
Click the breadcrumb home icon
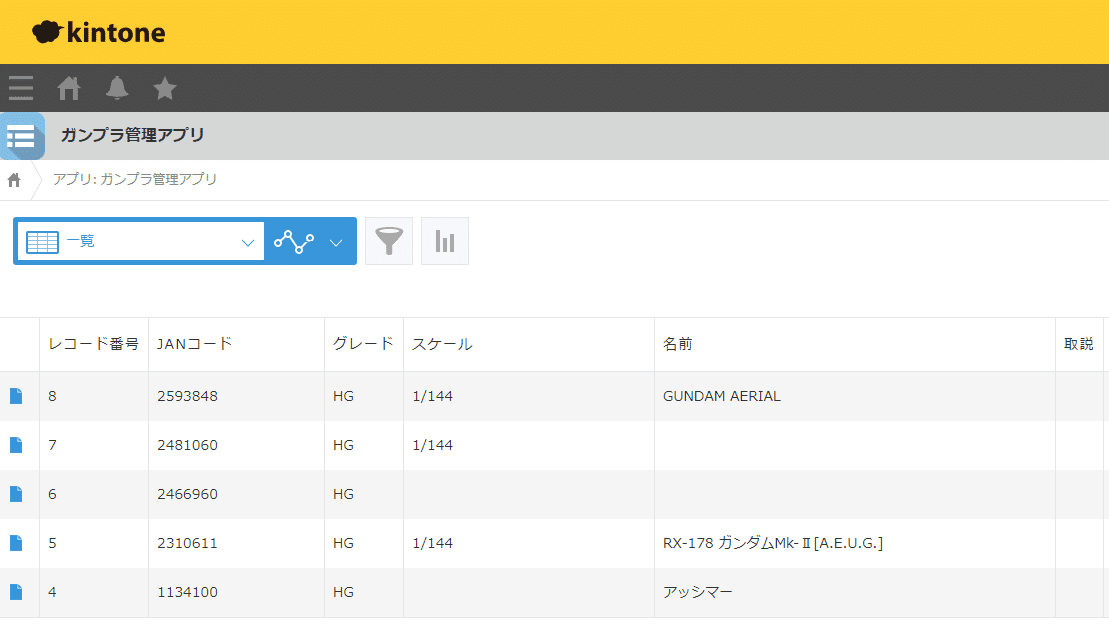(x=14, y=179)
